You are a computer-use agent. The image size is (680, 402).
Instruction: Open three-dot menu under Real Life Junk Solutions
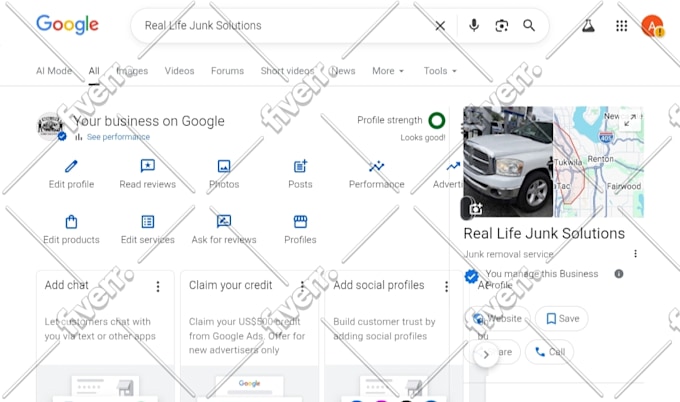coord(635,254)
